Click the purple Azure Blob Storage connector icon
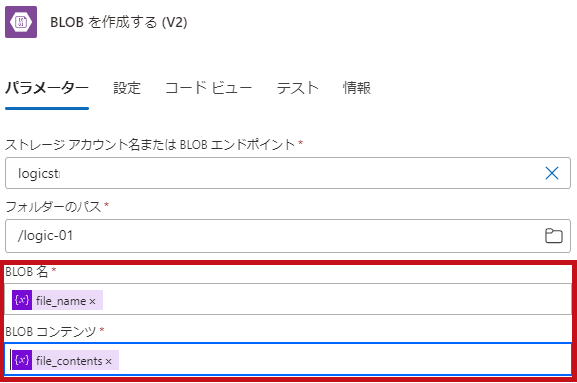This screenshot has width=577, height=383. coord(21,22)
